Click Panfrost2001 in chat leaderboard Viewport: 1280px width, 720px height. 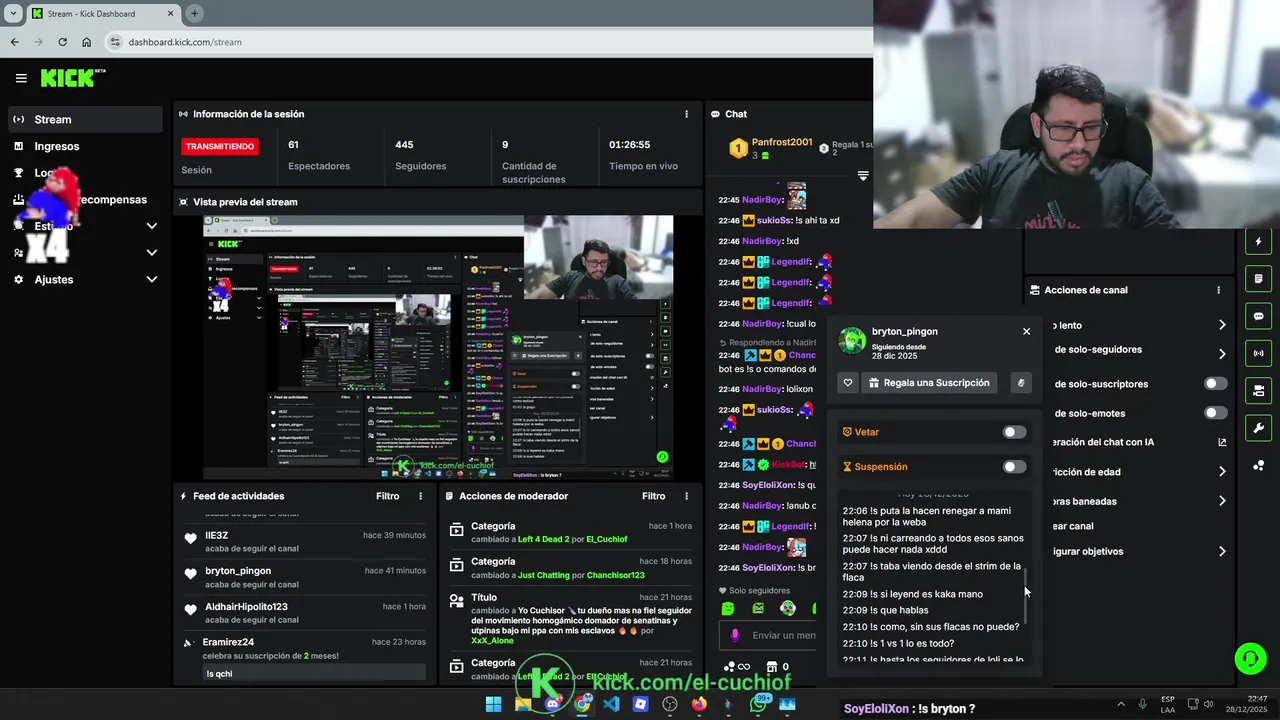point(781,142)
